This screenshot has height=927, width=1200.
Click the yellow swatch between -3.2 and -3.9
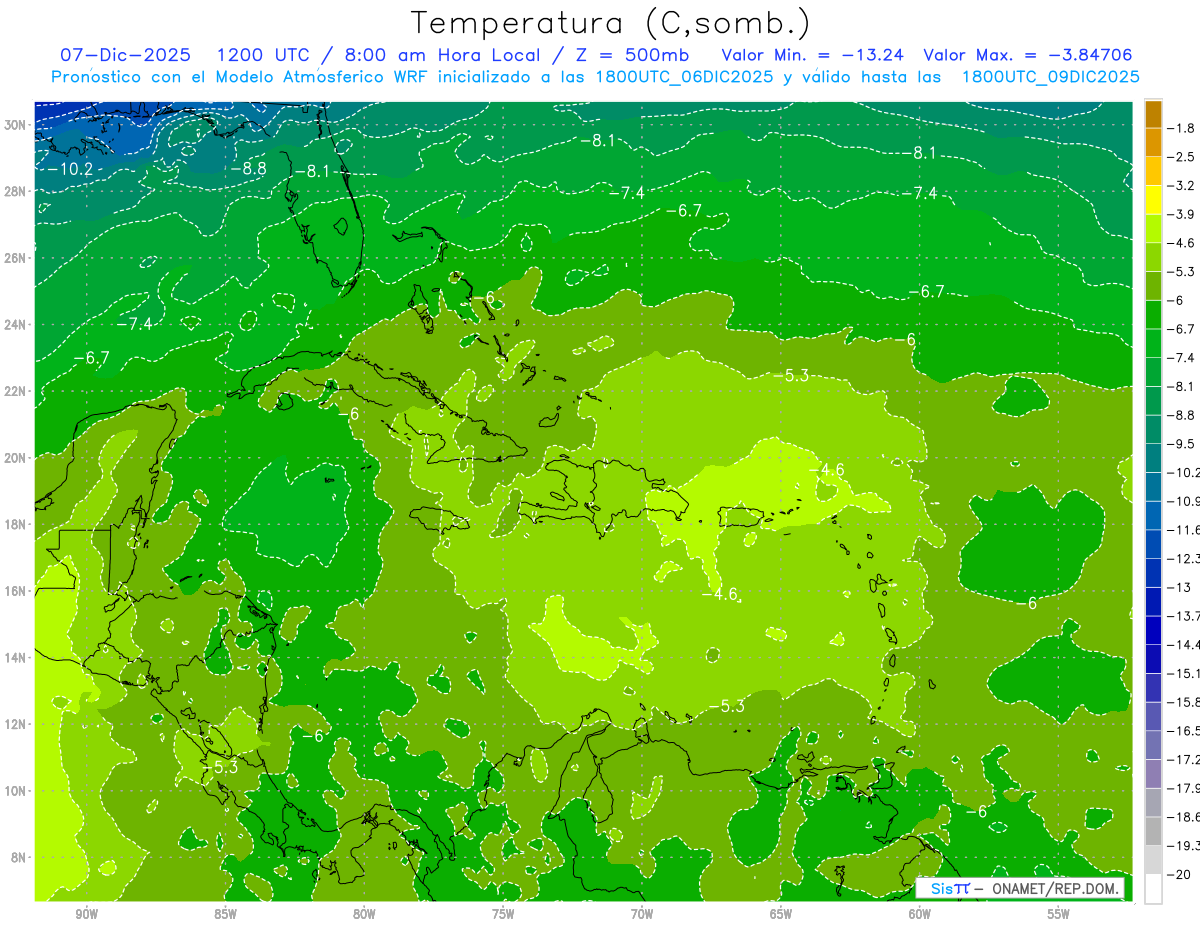pos(1153,200)
